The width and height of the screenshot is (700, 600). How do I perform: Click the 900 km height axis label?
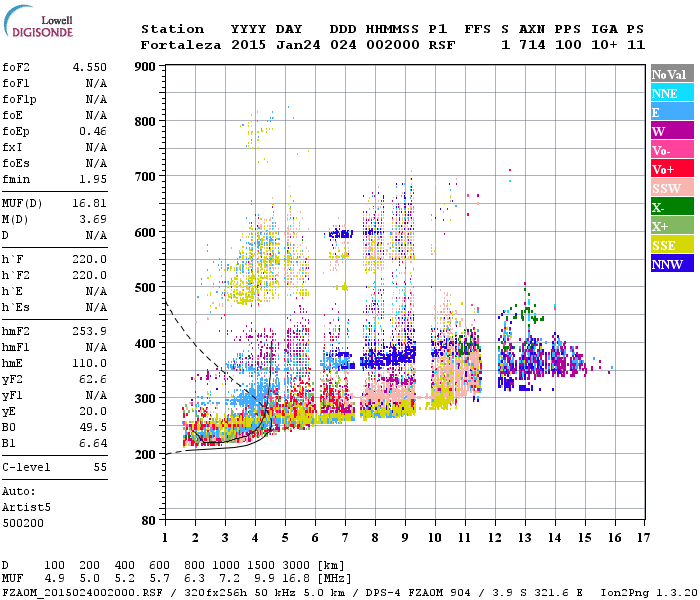pos(146,67)
